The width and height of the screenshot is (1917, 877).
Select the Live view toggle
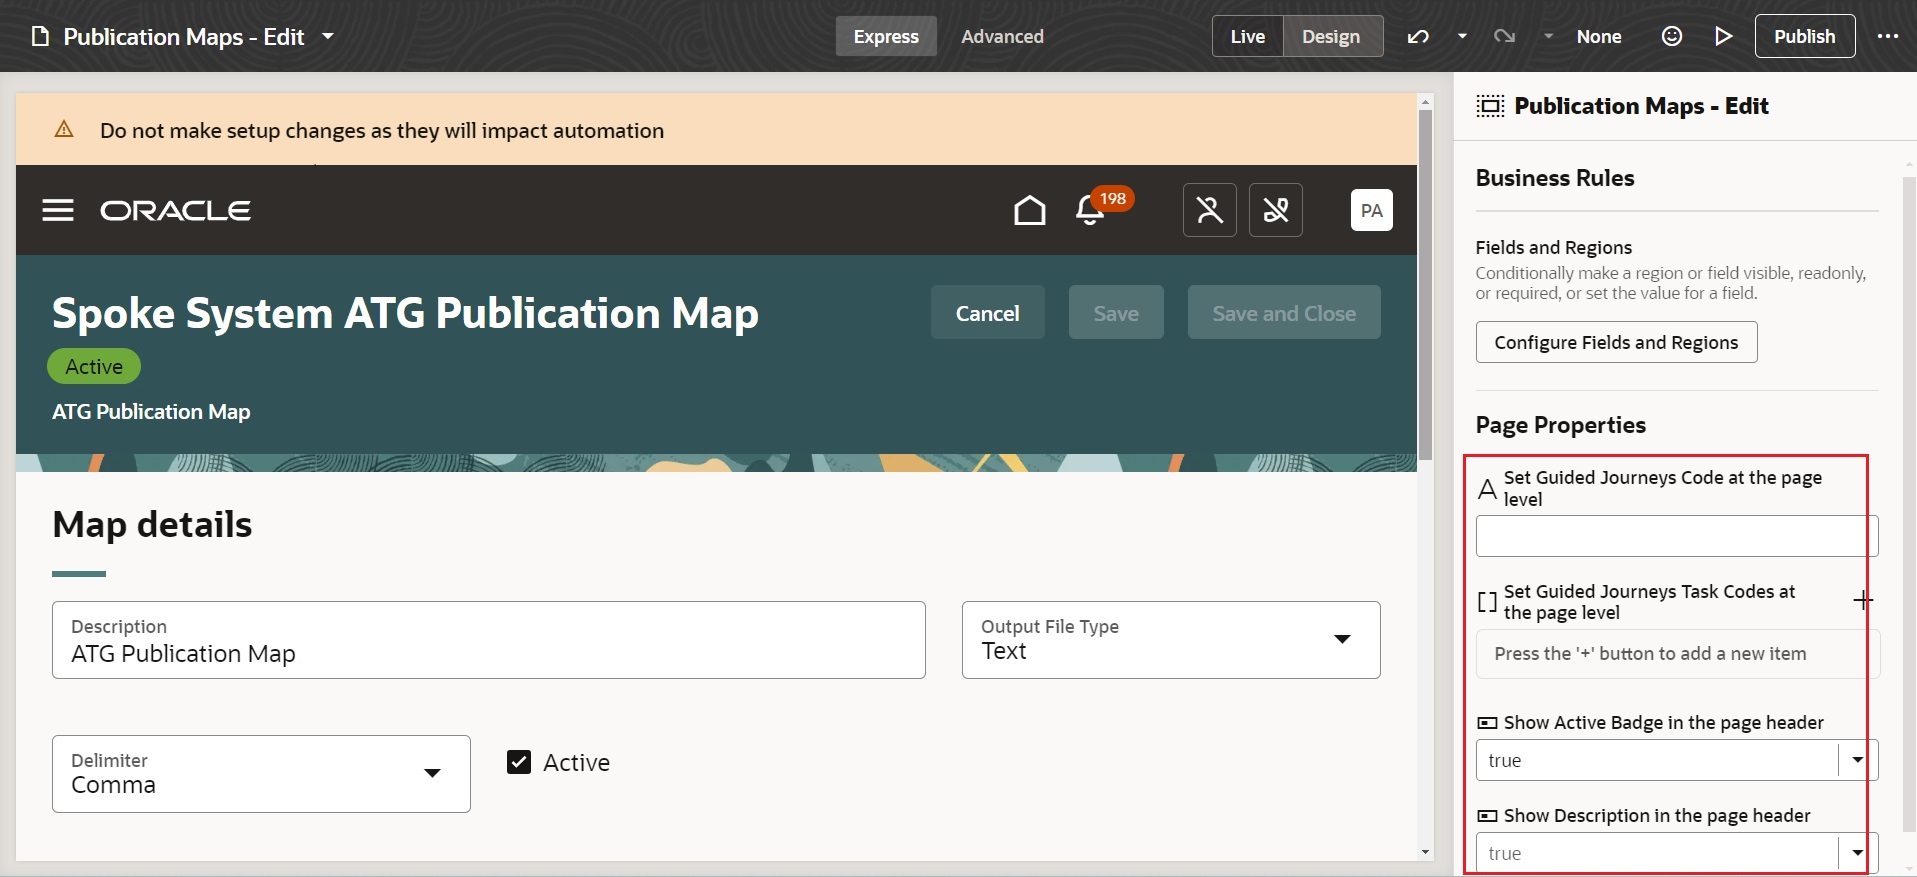1247,36
